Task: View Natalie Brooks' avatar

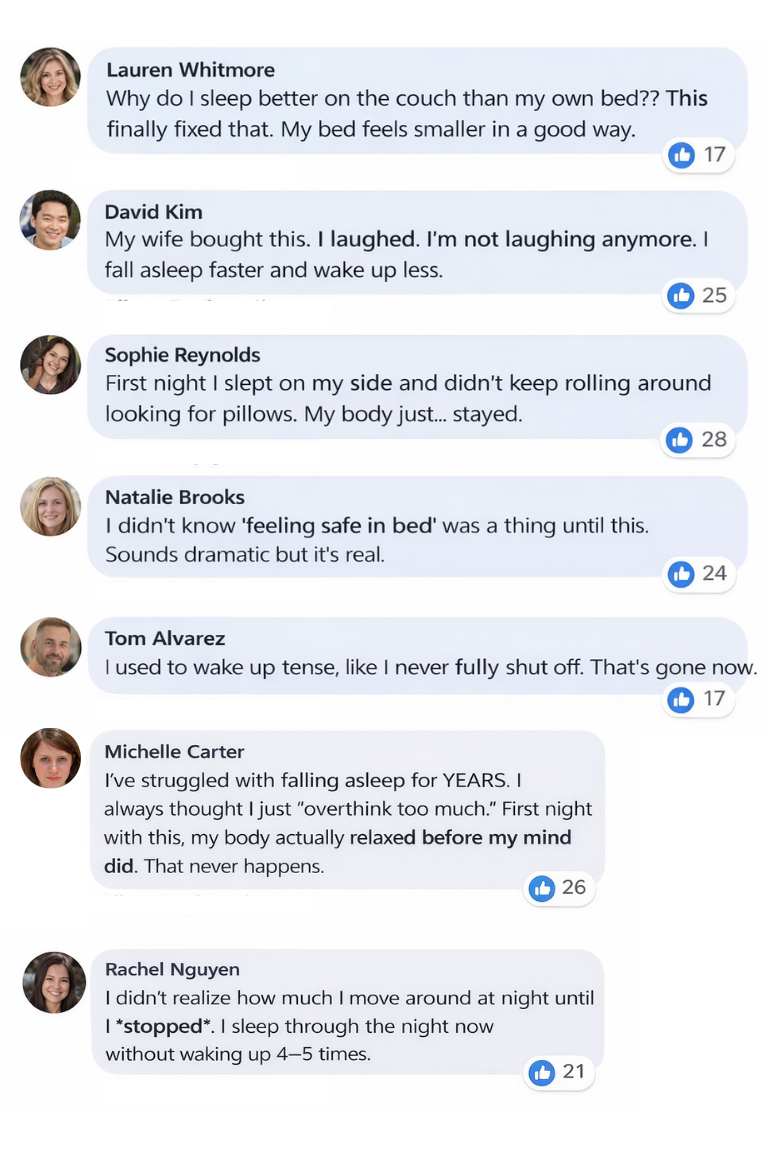Action: tap(50, 506)
